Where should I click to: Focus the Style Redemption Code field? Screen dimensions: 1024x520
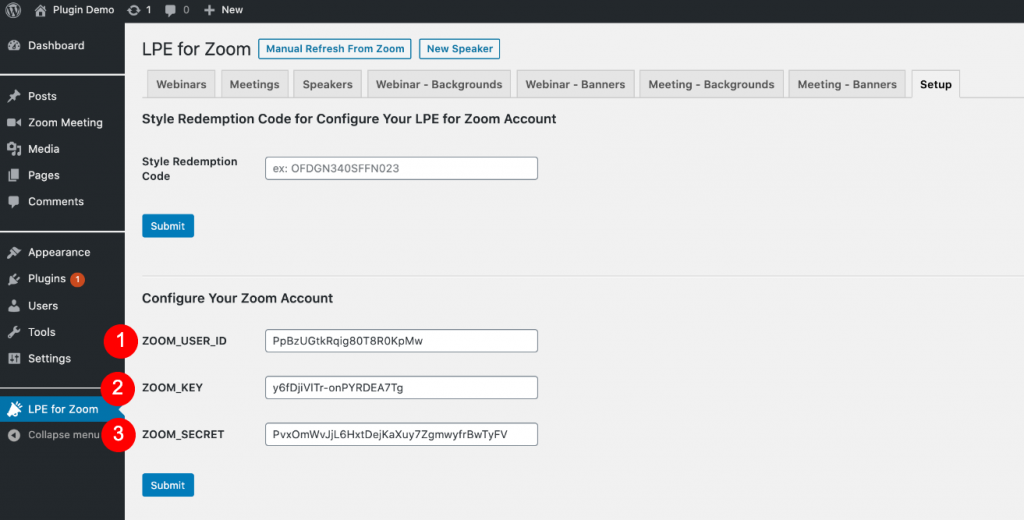pos(402,169)
